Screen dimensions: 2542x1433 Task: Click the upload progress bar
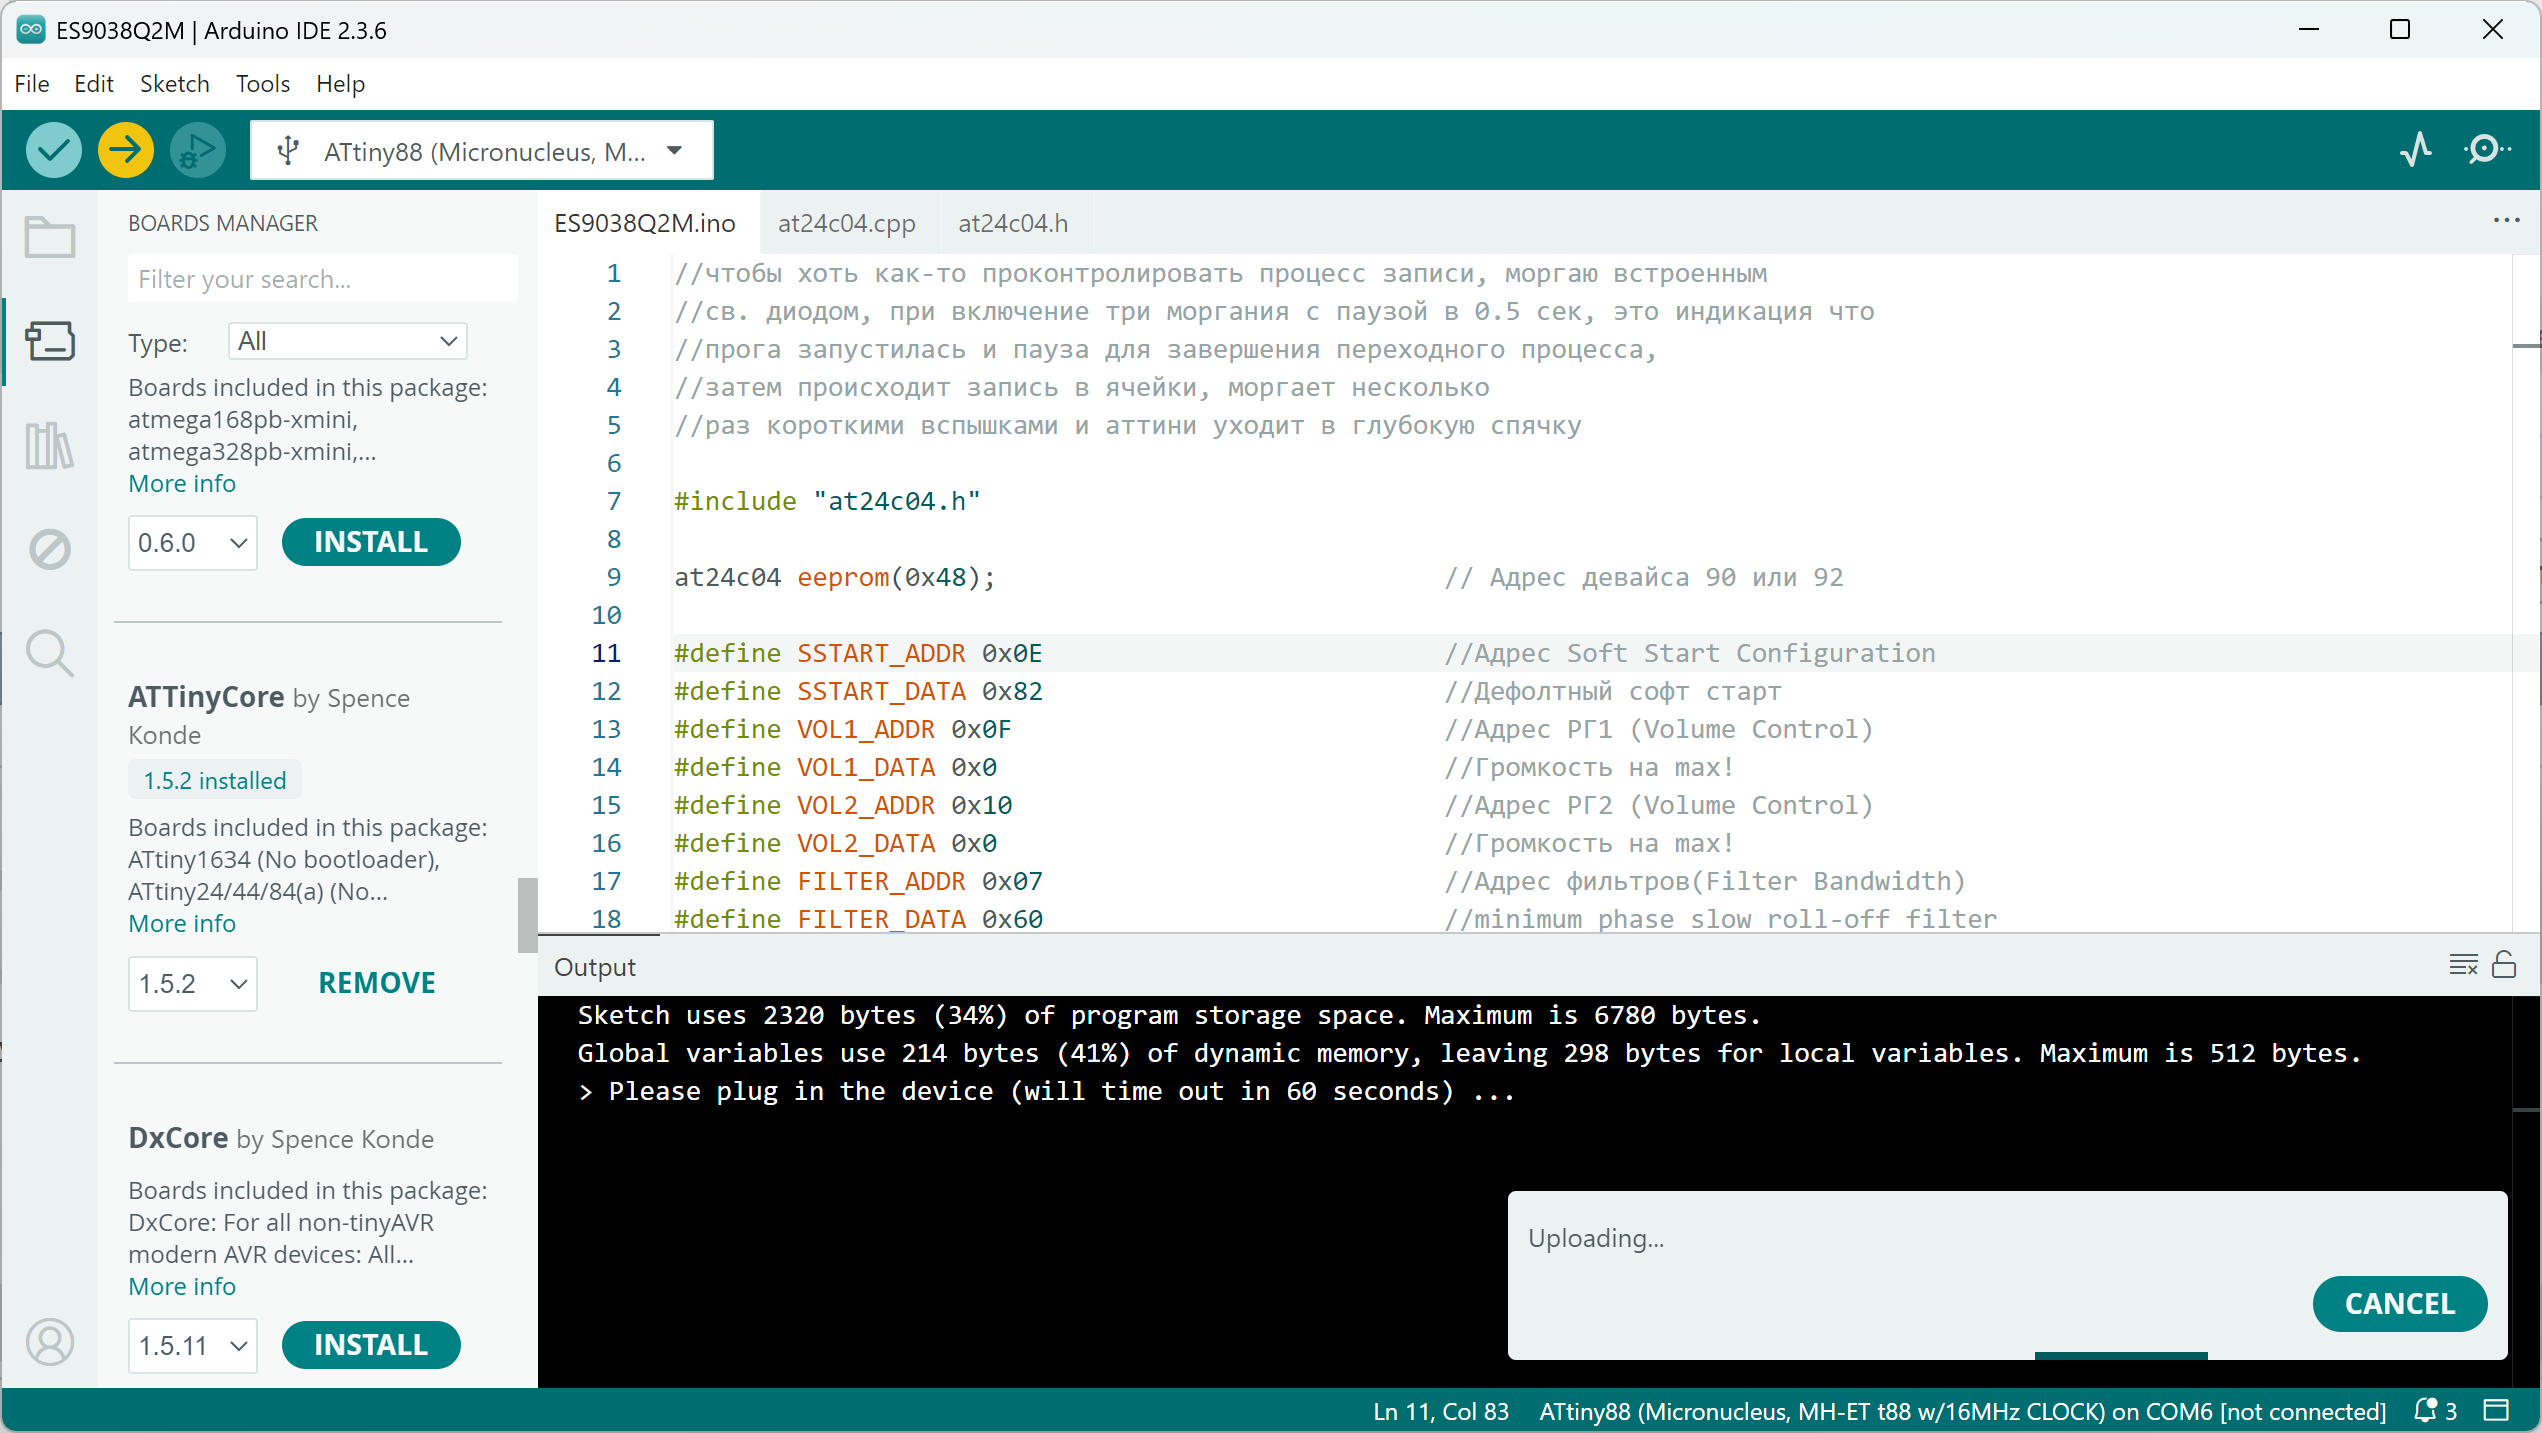[2120, 1356]
